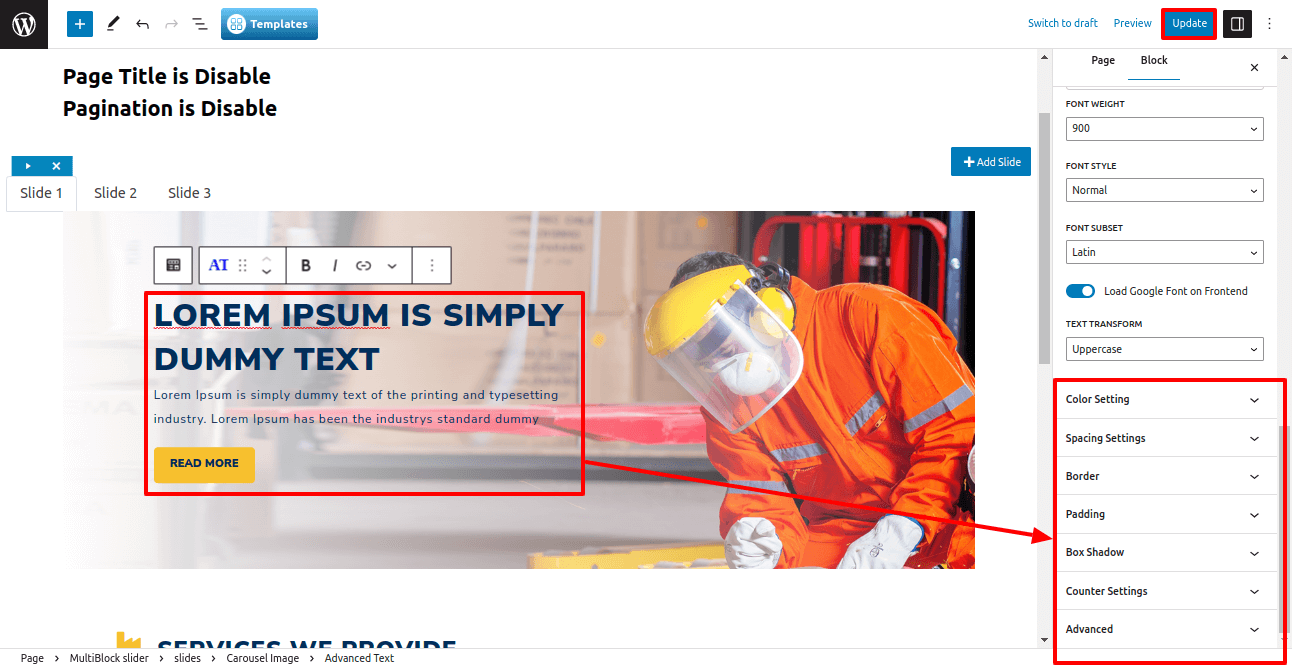Toggle Load Google Font on Frontend
1292x668 pixels.
[1081, 291]
